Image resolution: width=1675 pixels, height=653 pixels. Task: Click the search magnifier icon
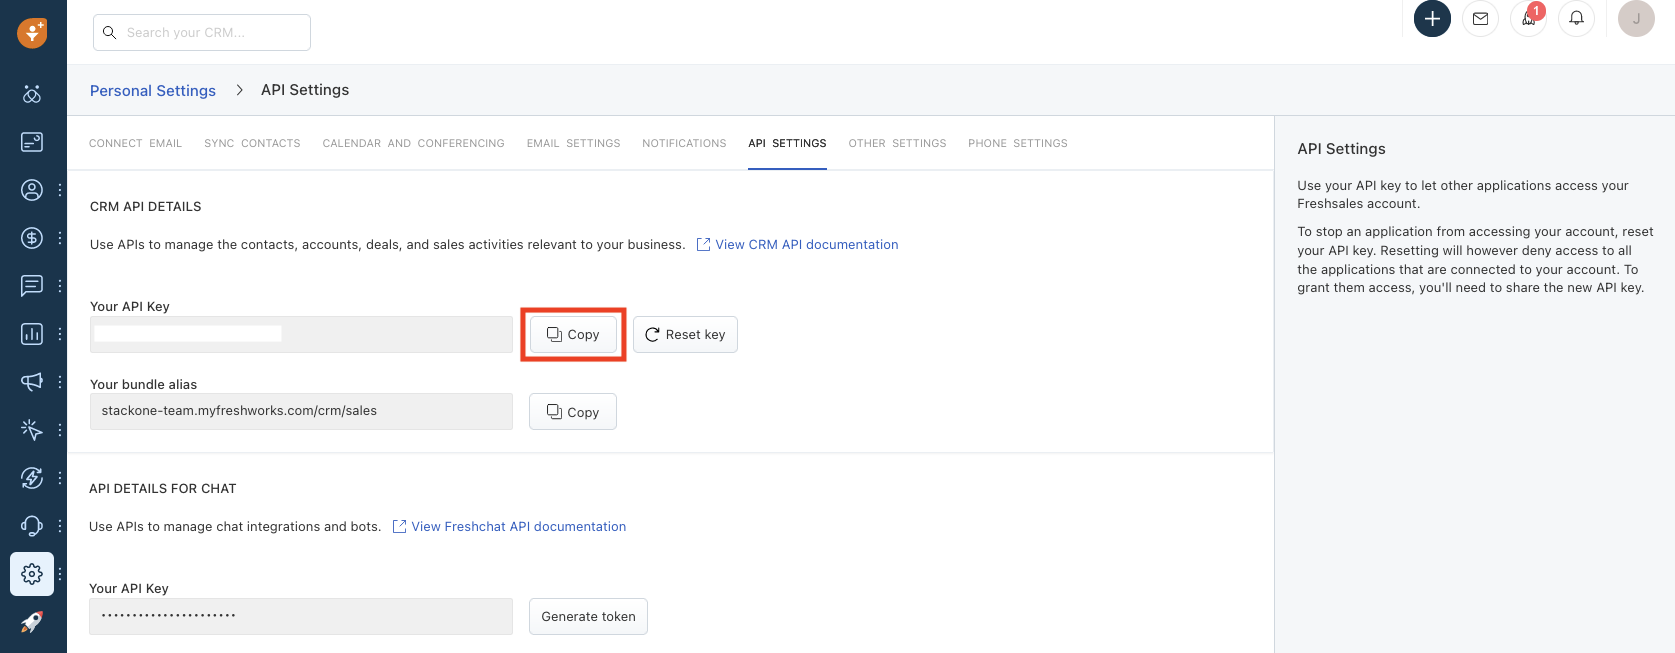pos(110,33)
